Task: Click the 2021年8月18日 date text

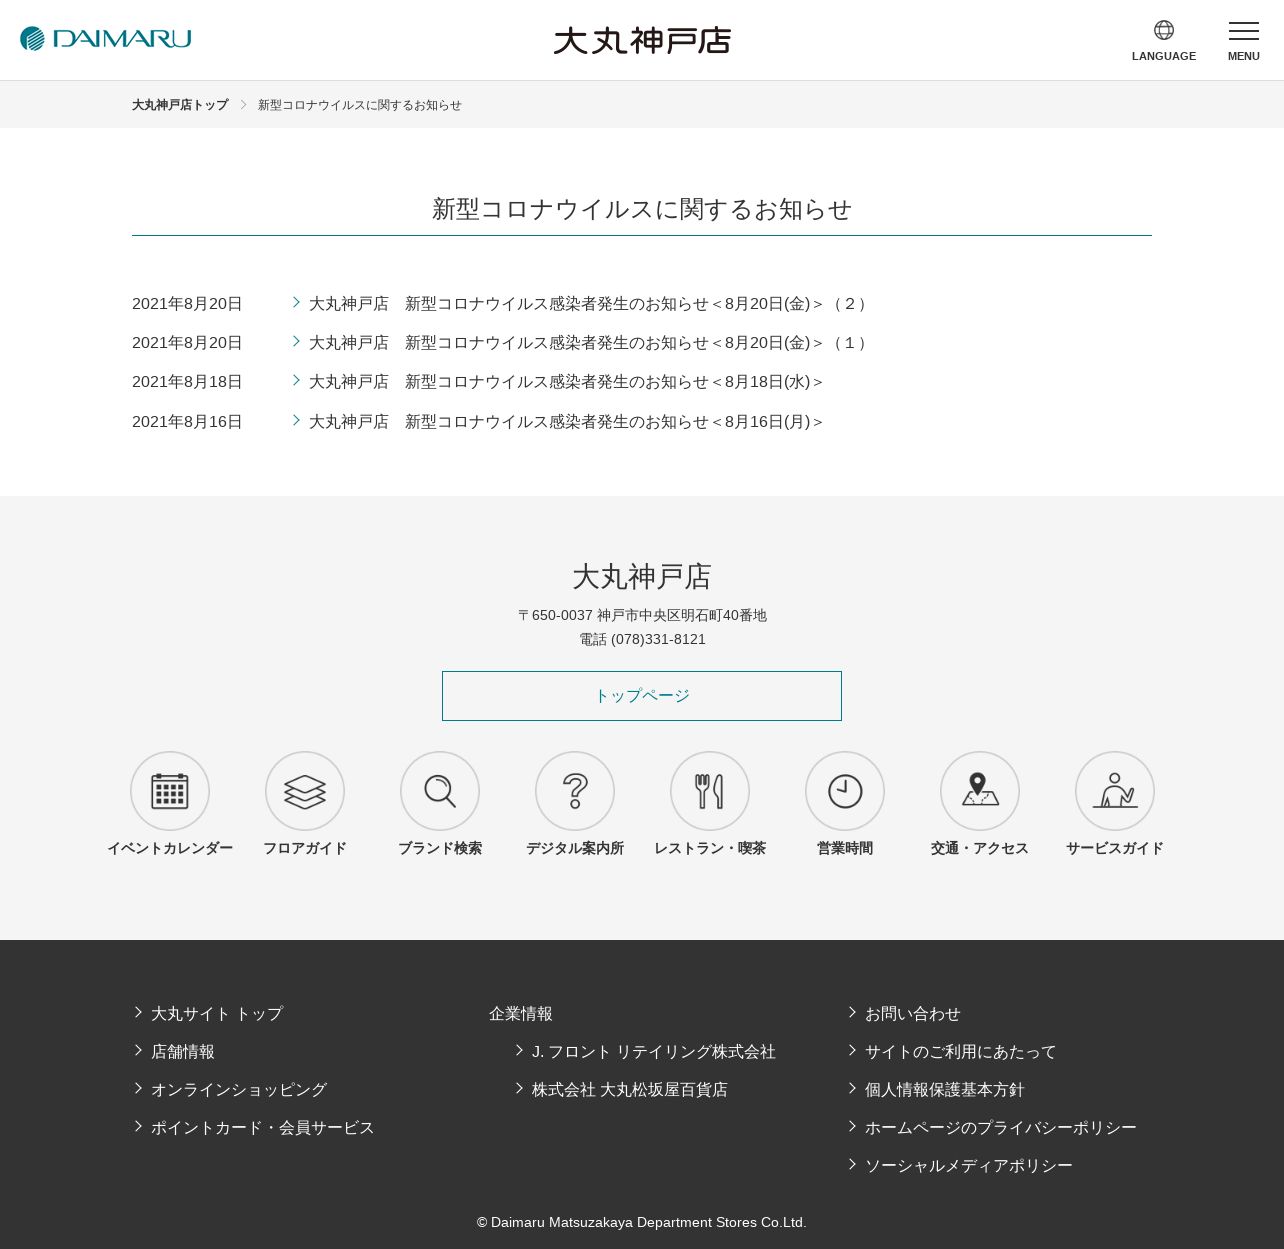Action: click(x=187, y=382)
